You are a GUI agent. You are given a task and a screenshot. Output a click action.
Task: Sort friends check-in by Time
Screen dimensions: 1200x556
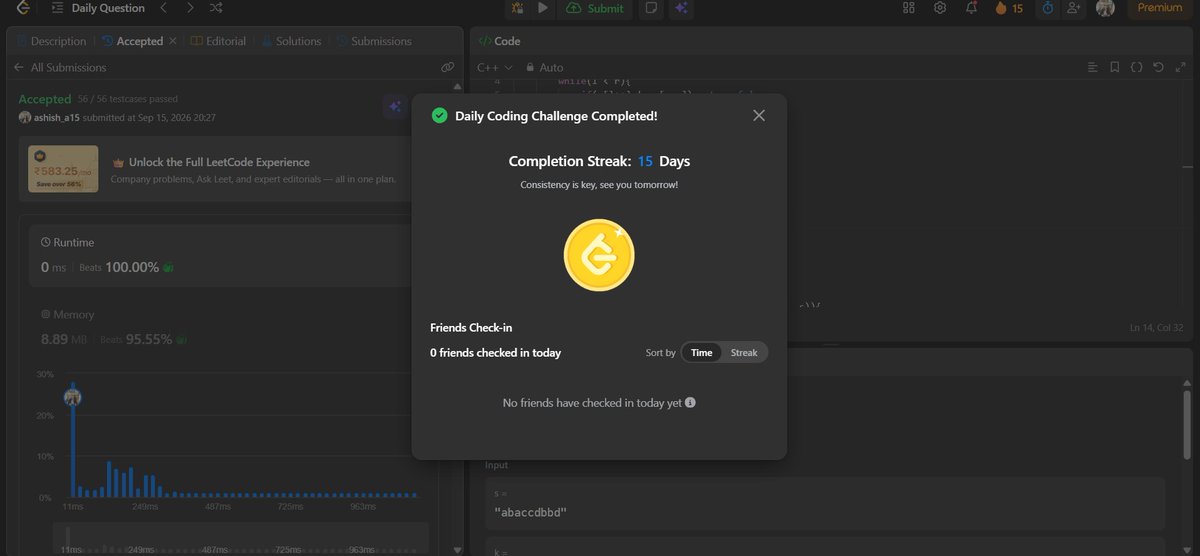(702, 352)
